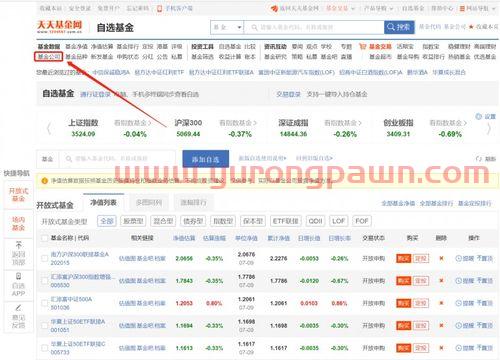Tick the select-all checkbox in table header
This screenshot has width=500, height=360.
tap(44, 238)
